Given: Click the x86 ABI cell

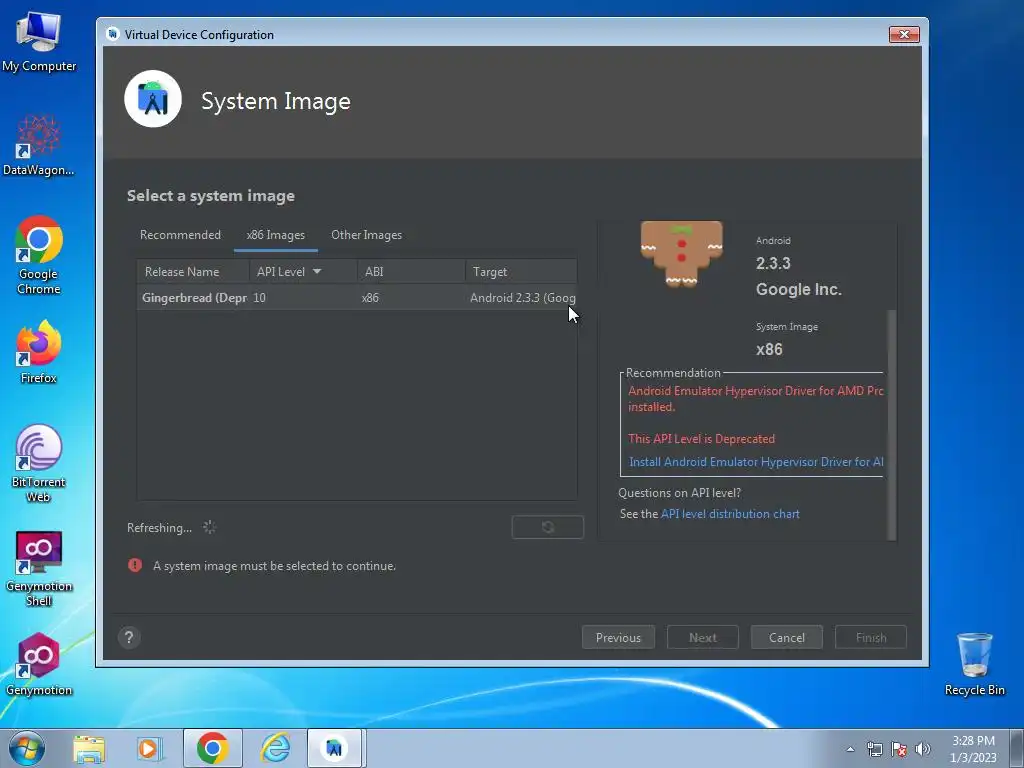Looking at the screenshot, I should tap(411, 298).
